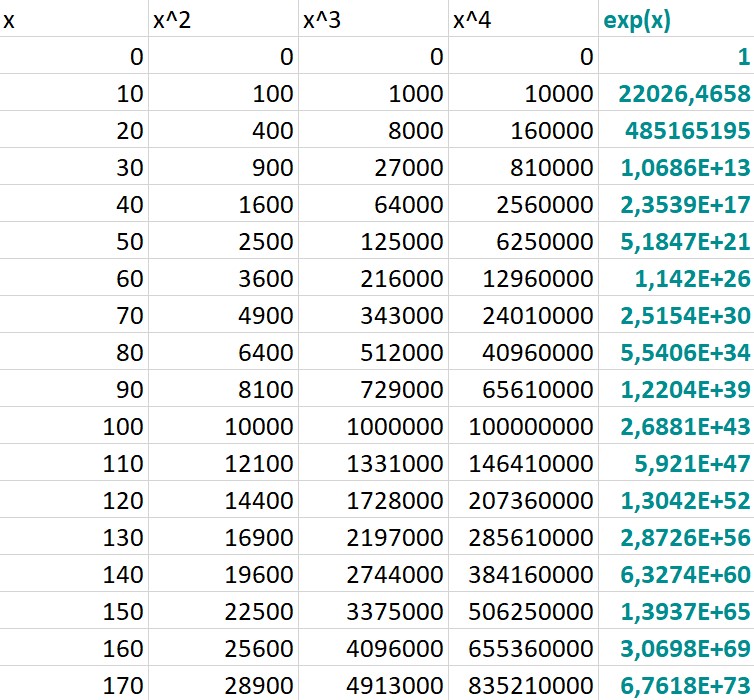The height and width of the screenshot is (700, 754).
Task: Select the cell showing 3,0698E+69
Action: tap(677, 648)
